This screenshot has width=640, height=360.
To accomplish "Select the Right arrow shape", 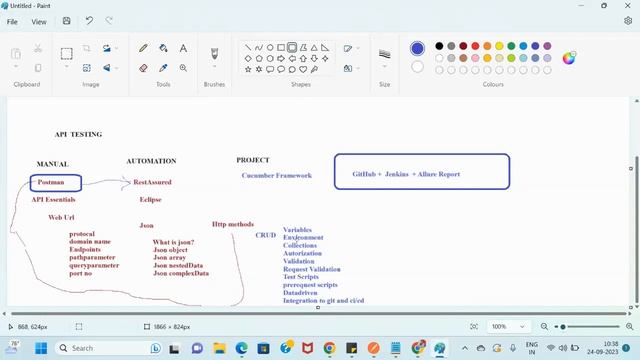I will pyautogui.click(x=281, y=59).
